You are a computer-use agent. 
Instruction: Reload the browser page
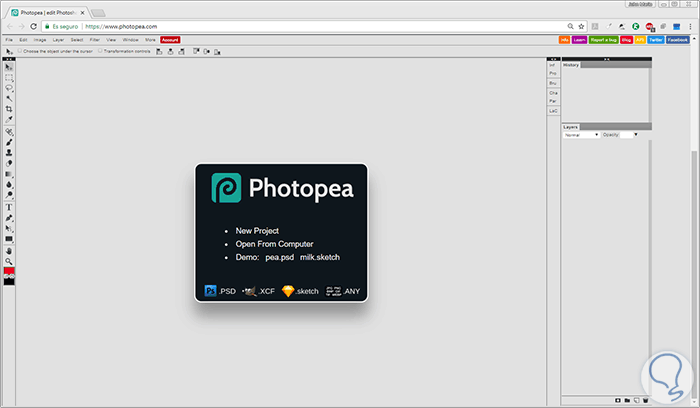33,26
